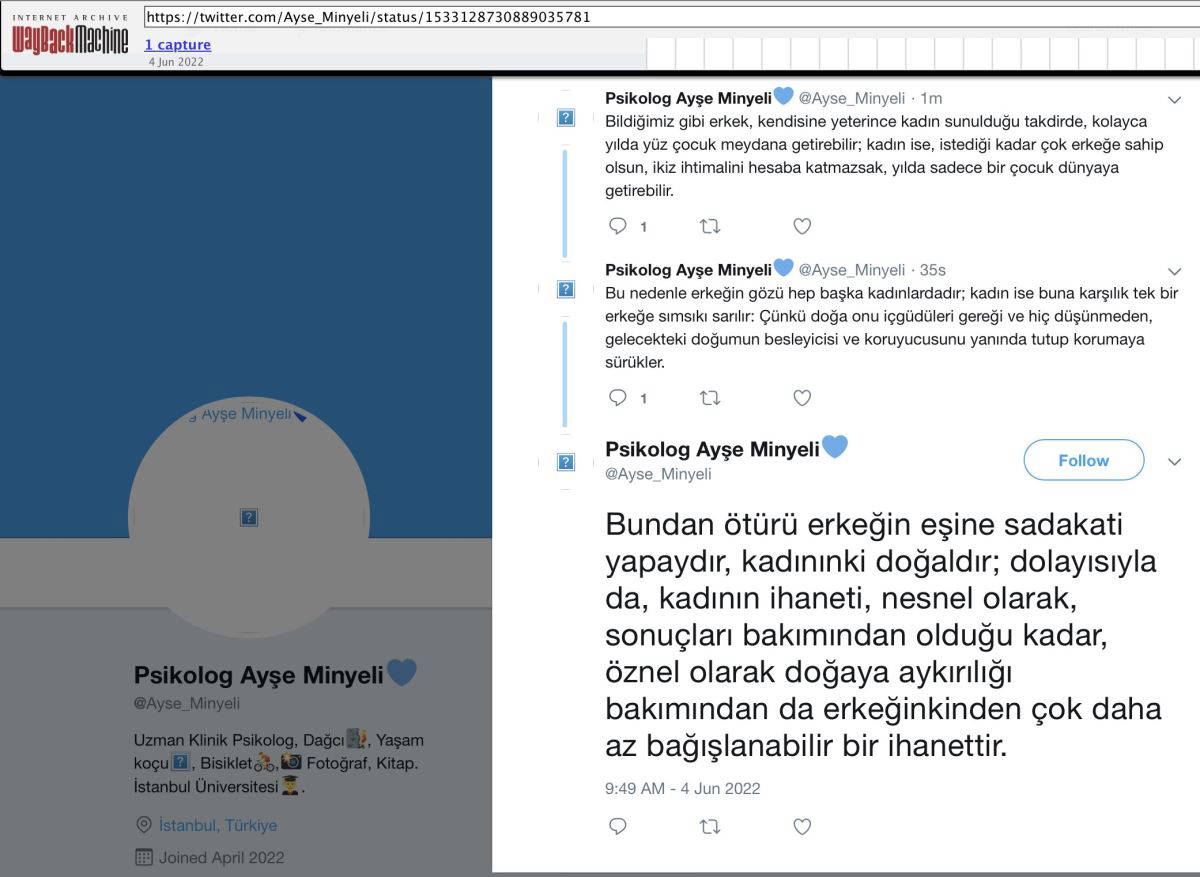1200x877 pixels.
Task: Expand the chevron menu beside Follow button
Action: tap(1175, 461)
